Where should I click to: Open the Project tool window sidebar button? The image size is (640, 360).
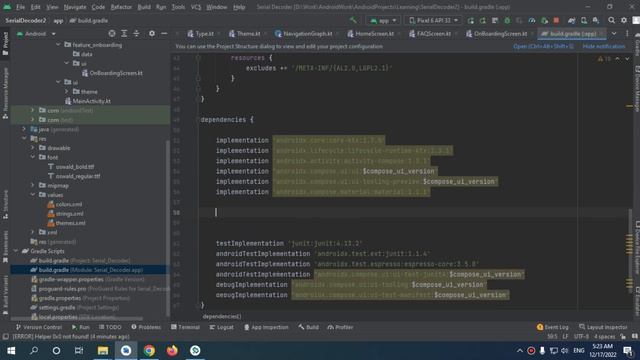click(5, 44)
